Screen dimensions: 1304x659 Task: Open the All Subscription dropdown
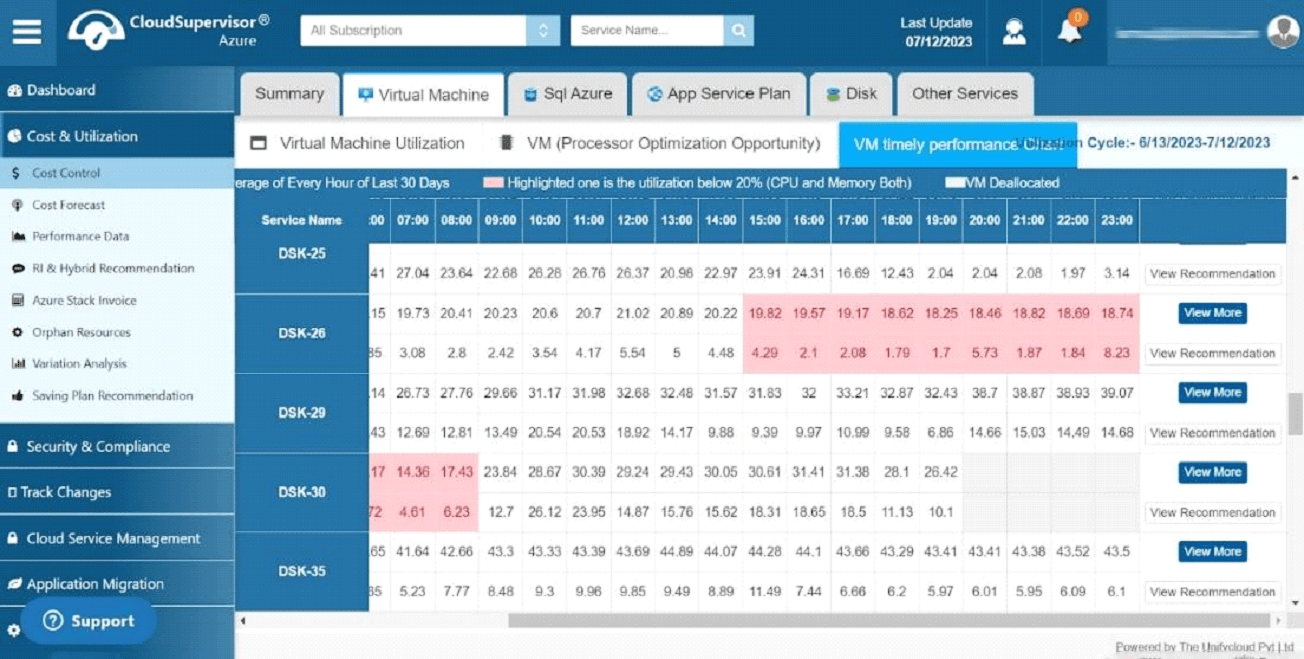430,30
